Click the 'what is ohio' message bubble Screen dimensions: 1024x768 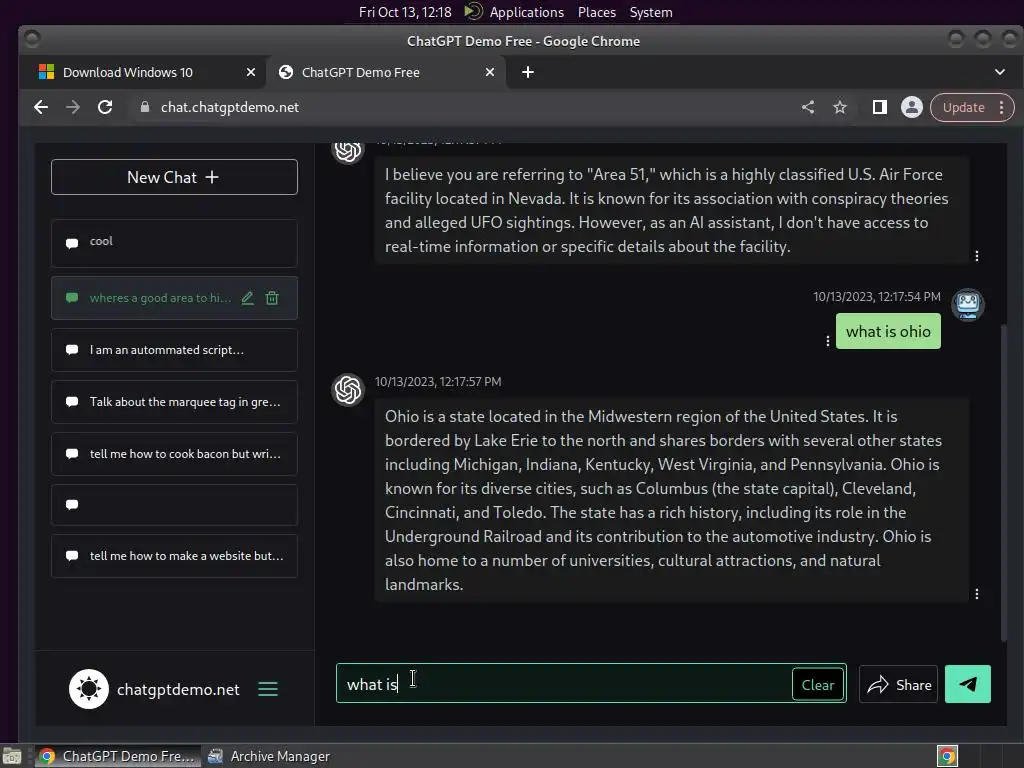[x=888, y=331]
